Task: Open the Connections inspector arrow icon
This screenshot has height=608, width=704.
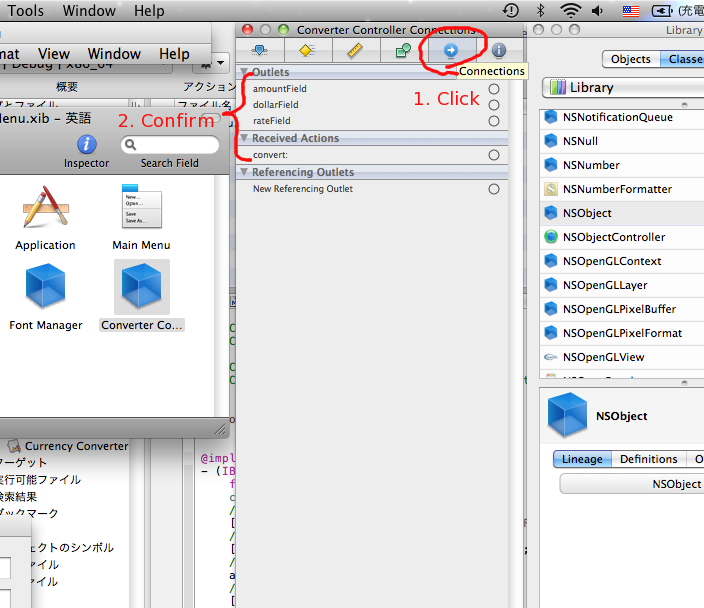Action: click(x=451, y=50)
